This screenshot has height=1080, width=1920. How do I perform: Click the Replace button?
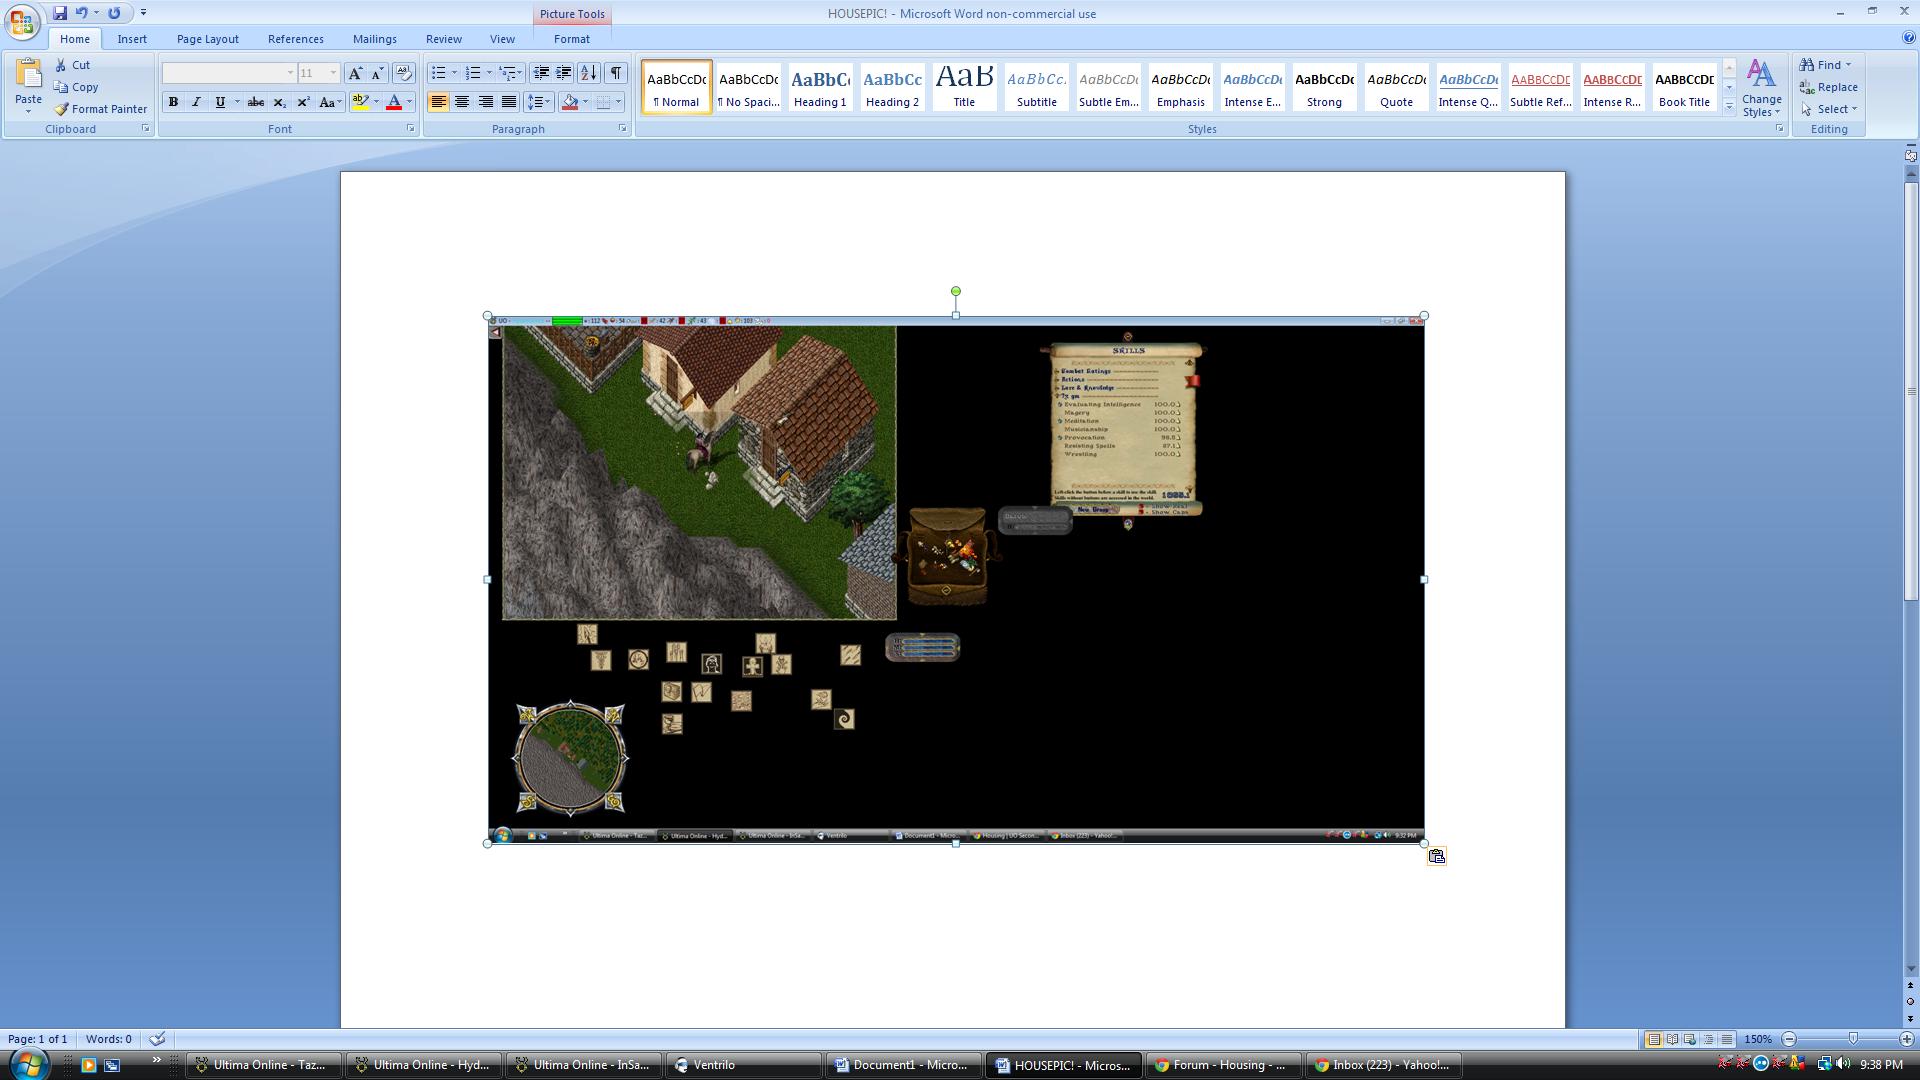1828,87
